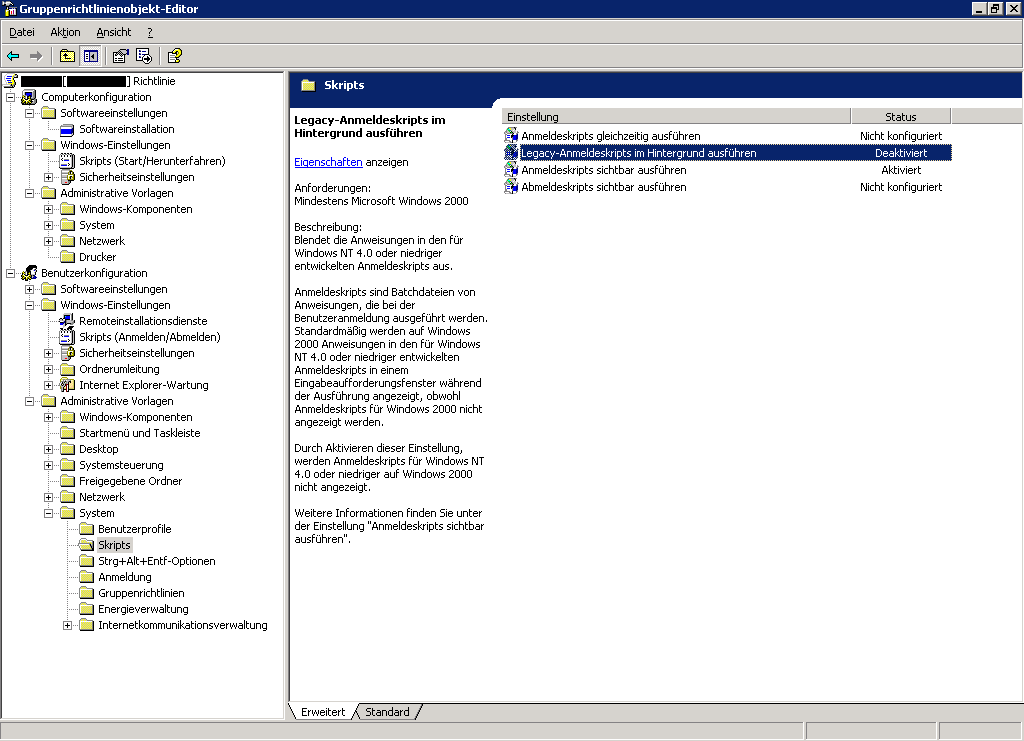Click the Ordnerumleitung folder icon
This screenshot has width=1024, height=741.
67,370
